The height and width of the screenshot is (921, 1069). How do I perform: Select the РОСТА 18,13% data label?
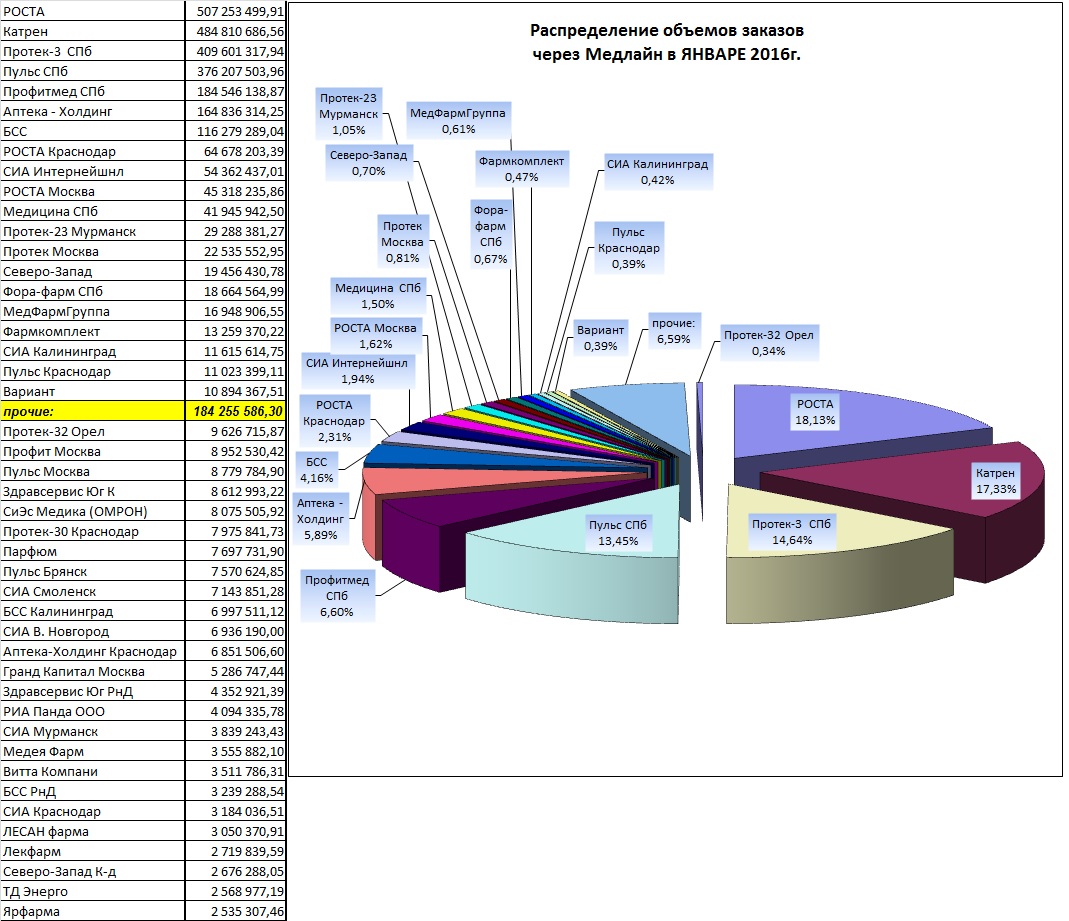pos(815,412)
